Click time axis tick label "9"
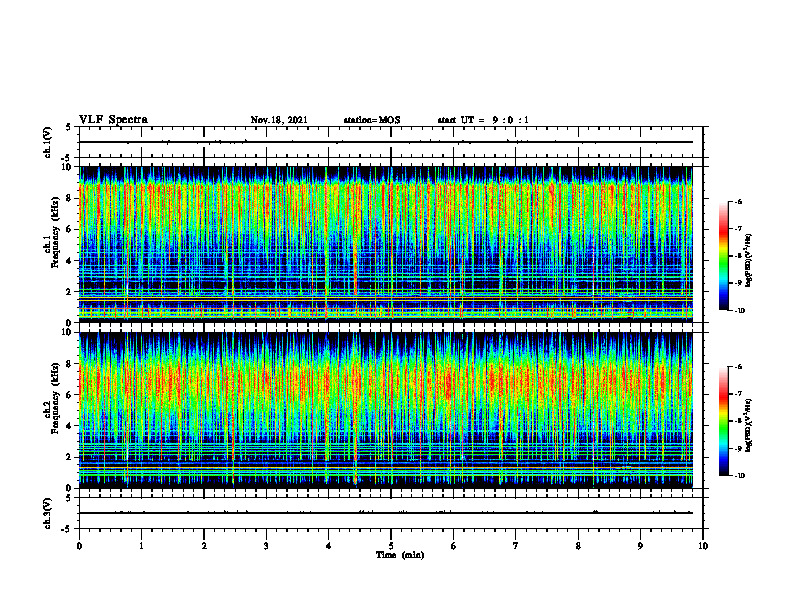 (x=640, y=546)
